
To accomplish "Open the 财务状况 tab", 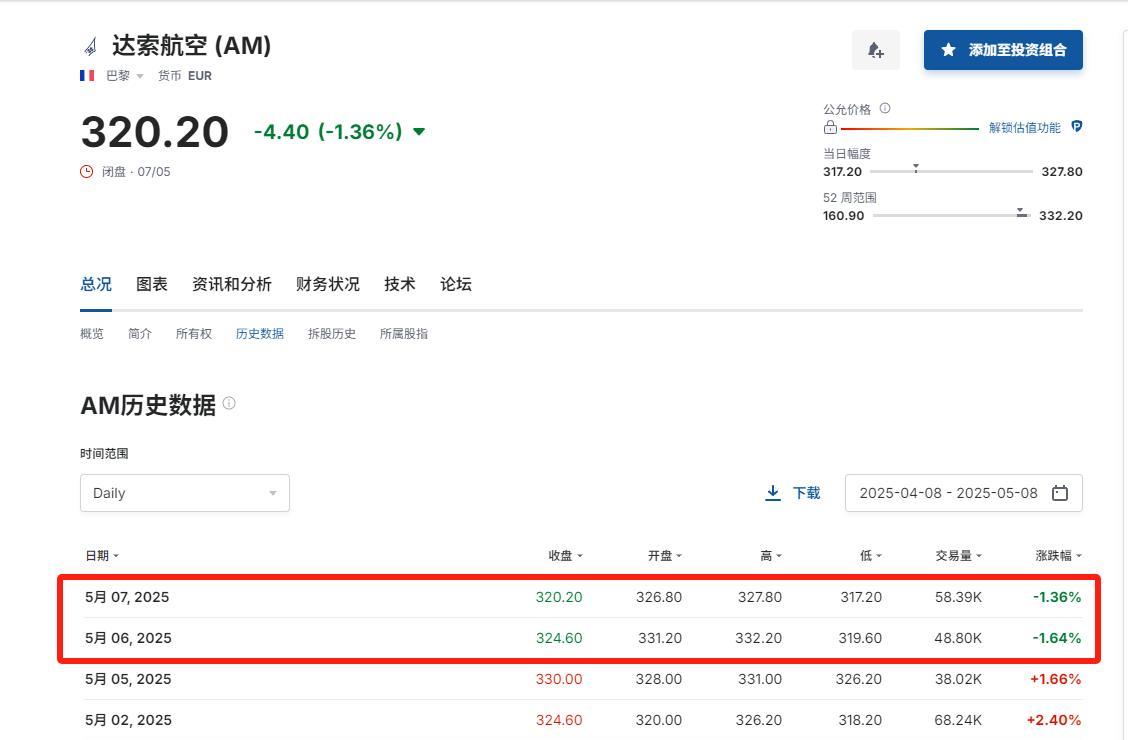I will [327, 284].
